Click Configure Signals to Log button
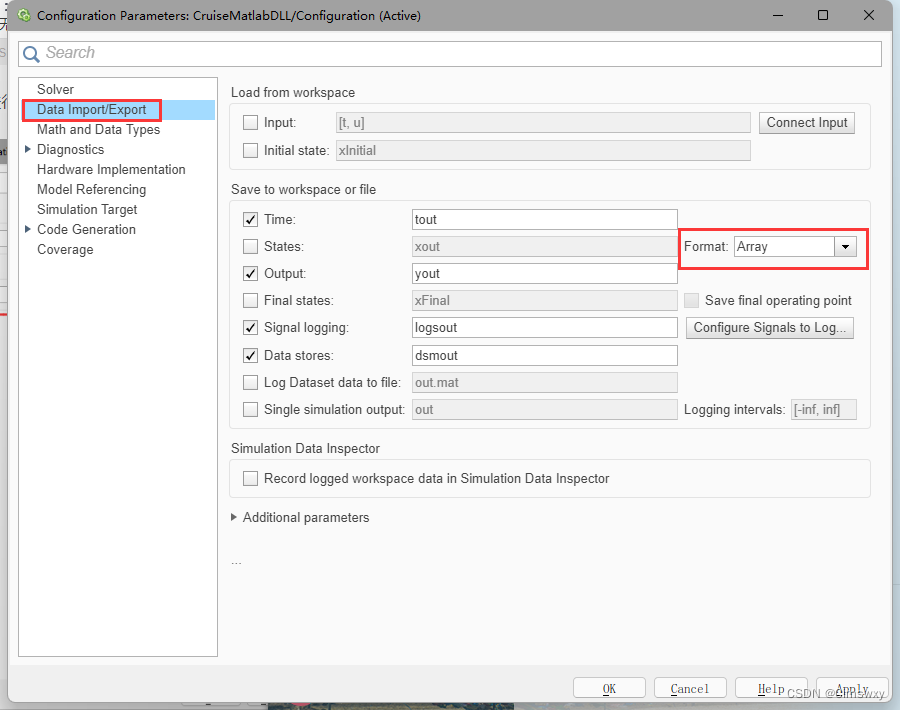Screen dimensions: 900x710 pyautogui.click(x=770, y=328)
